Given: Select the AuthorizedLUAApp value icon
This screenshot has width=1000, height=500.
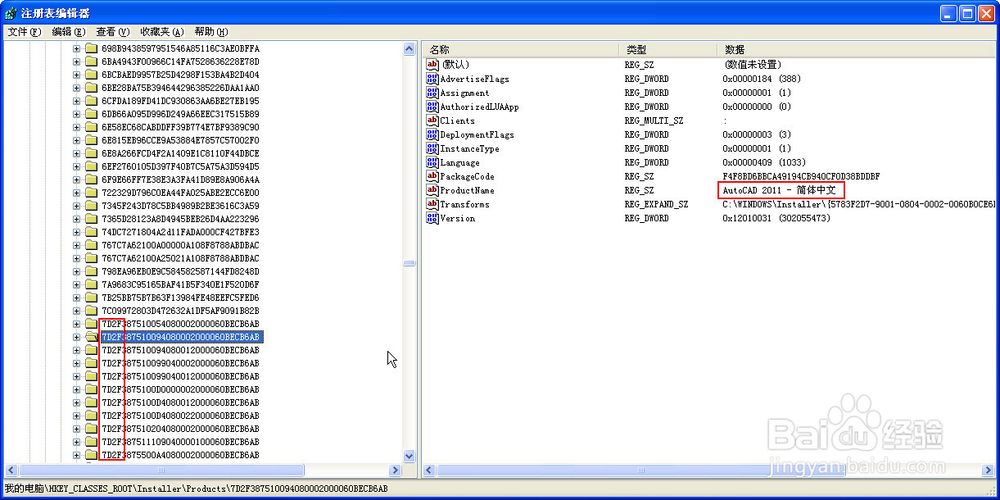Looking at the screenshot, I should tap(432, 107).
